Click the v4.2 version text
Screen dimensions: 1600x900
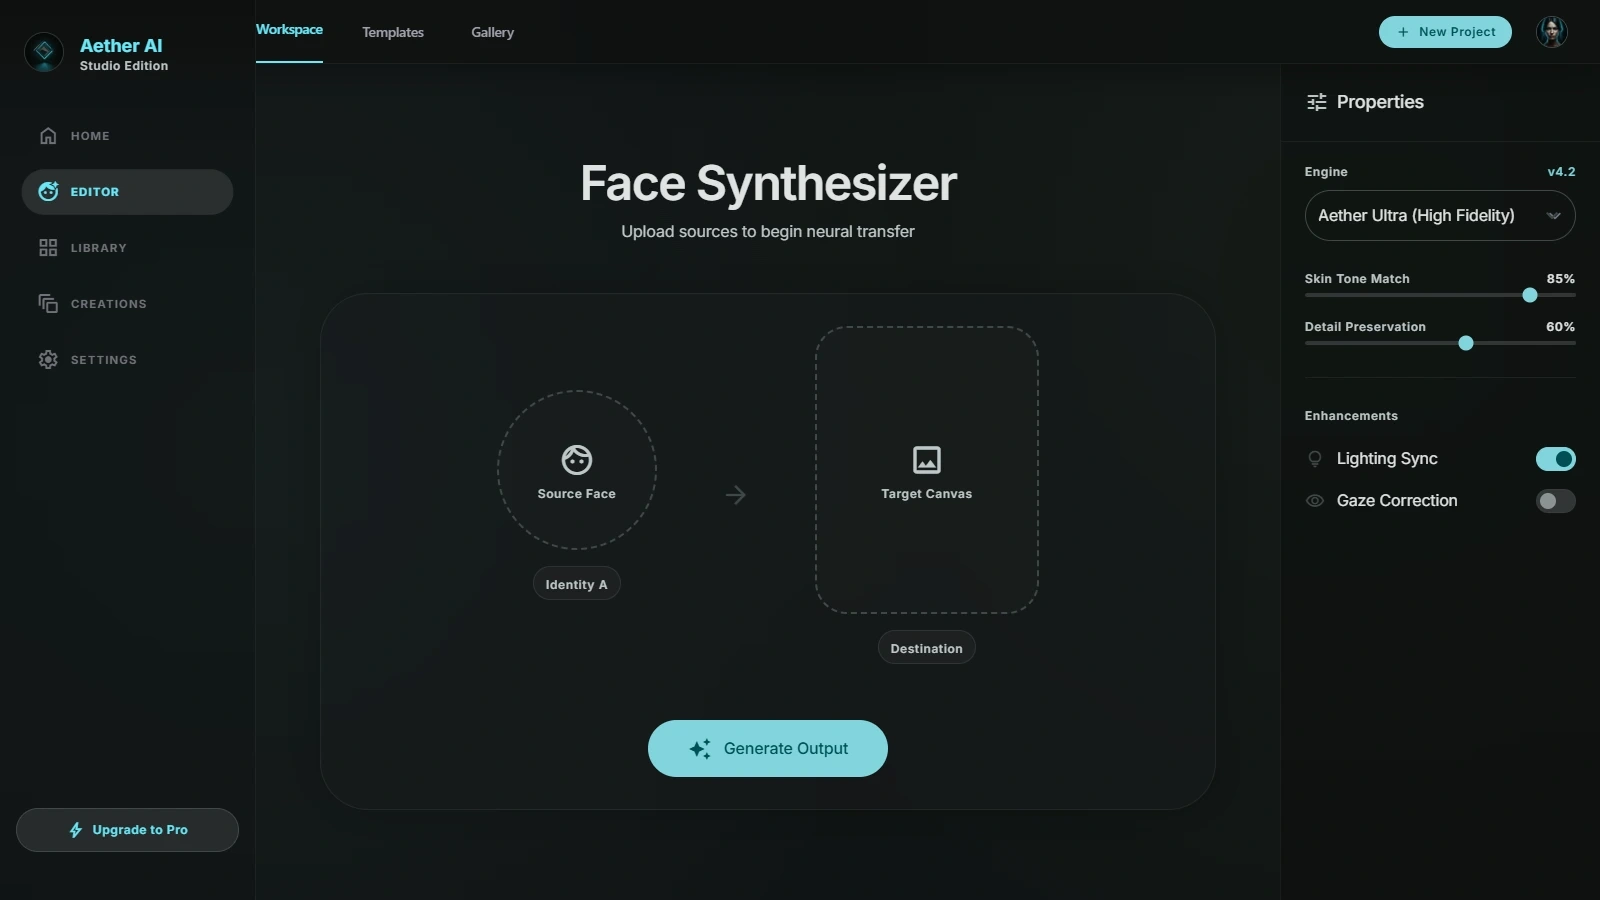coord(1561,172)
